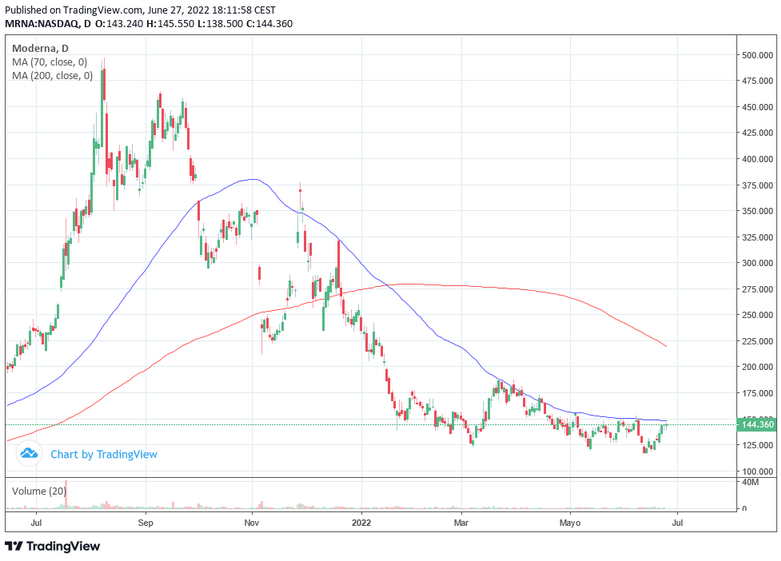
Task: Click the "Published on TradingView.com" header text
Action: pos(76,10)
